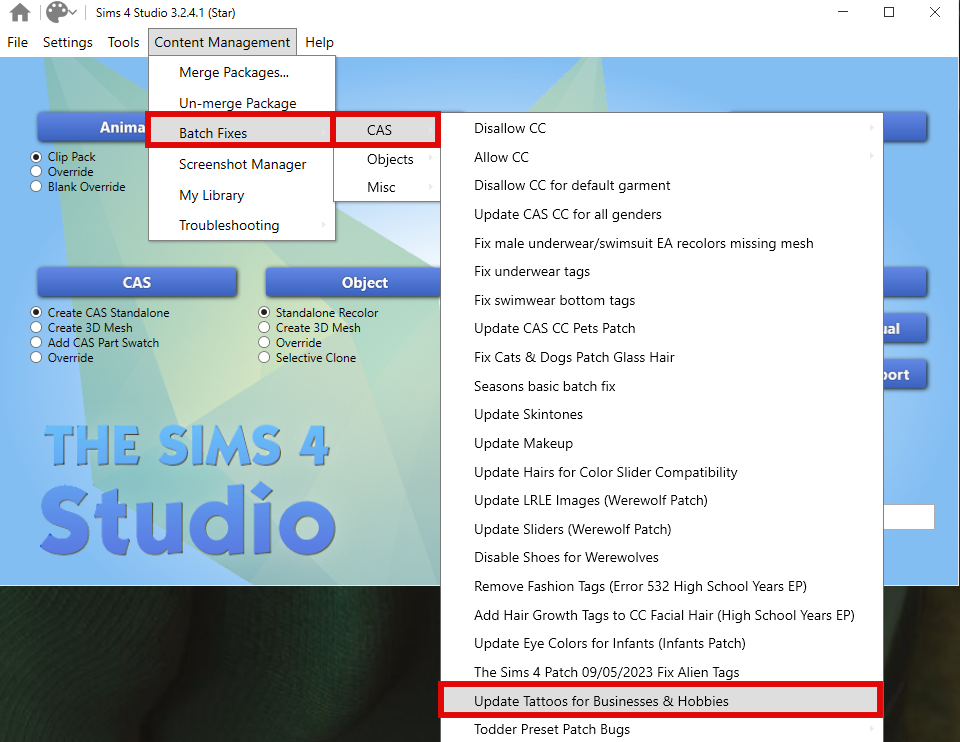This screenshot has width=960, height=742.
Task: Select Add Hair Growth Tags to CC Facial Hair
Action: point(662,615)
